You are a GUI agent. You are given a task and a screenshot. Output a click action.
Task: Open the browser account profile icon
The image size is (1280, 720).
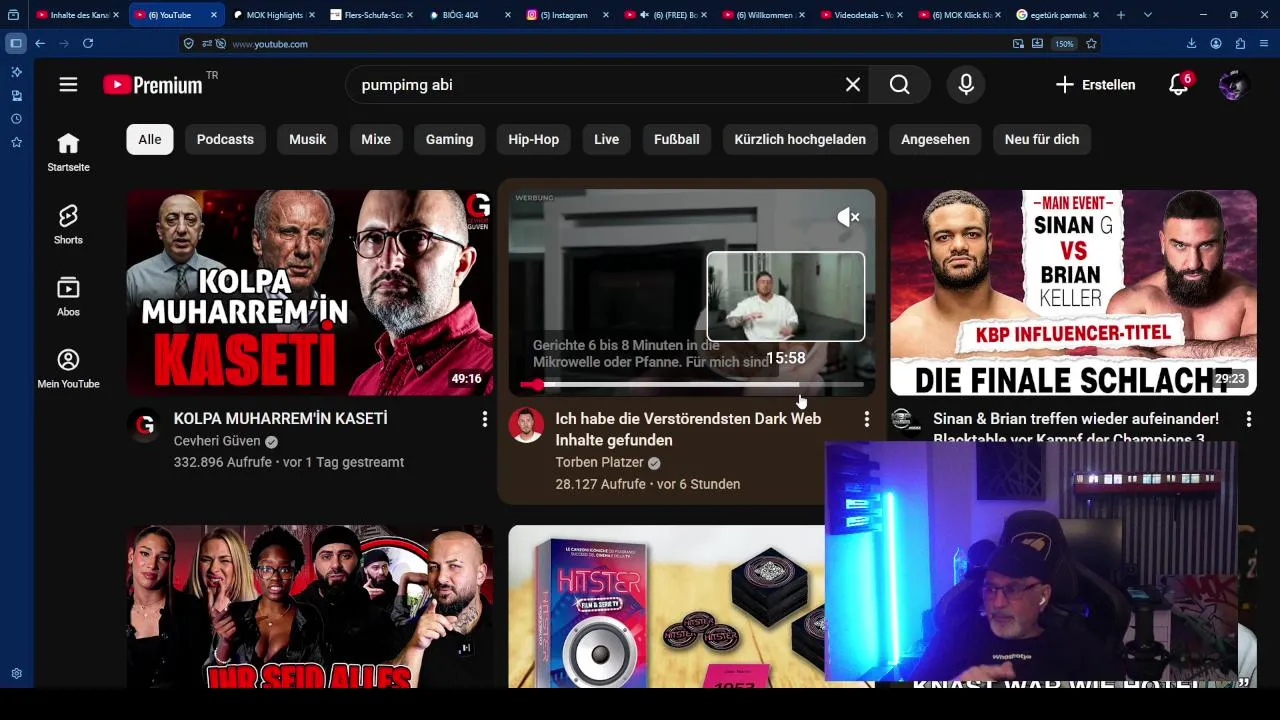(x=1216, y=43)
